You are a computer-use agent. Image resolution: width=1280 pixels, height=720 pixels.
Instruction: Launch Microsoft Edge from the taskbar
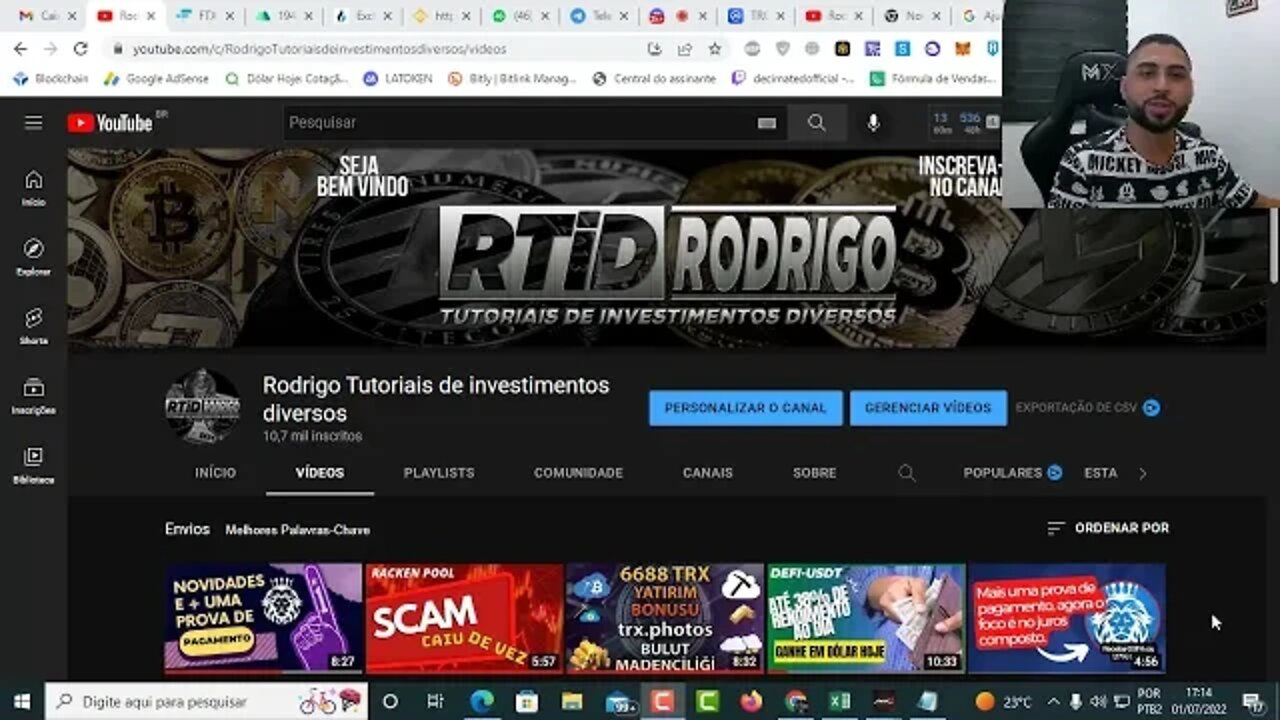[x=483, y=701]
